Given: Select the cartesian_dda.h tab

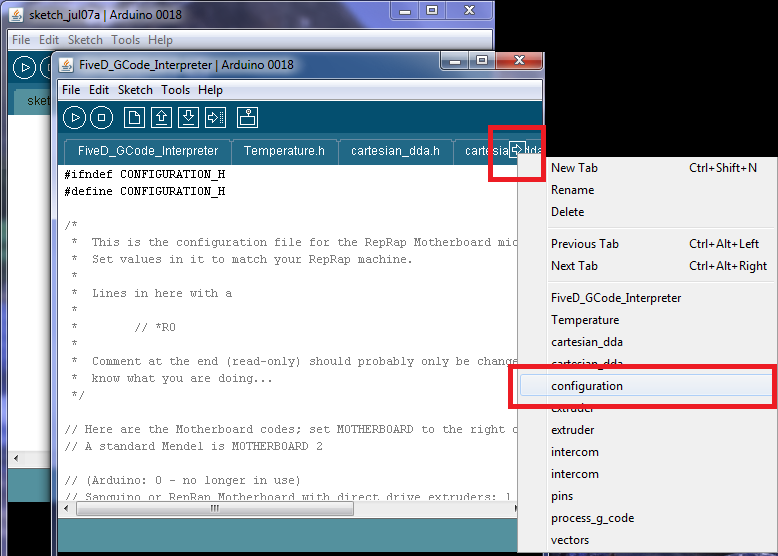Looking at the screenshot, I should click(395, 151).
